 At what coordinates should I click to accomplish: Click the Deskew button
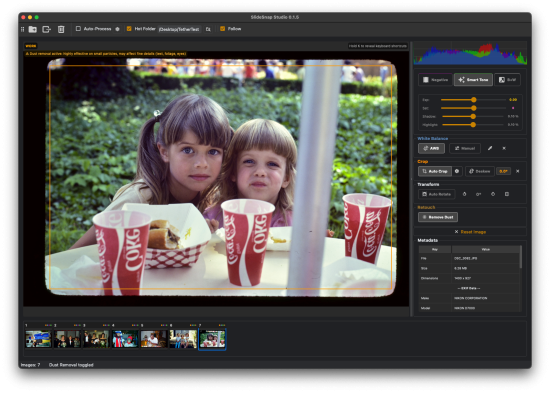[479, 171]
